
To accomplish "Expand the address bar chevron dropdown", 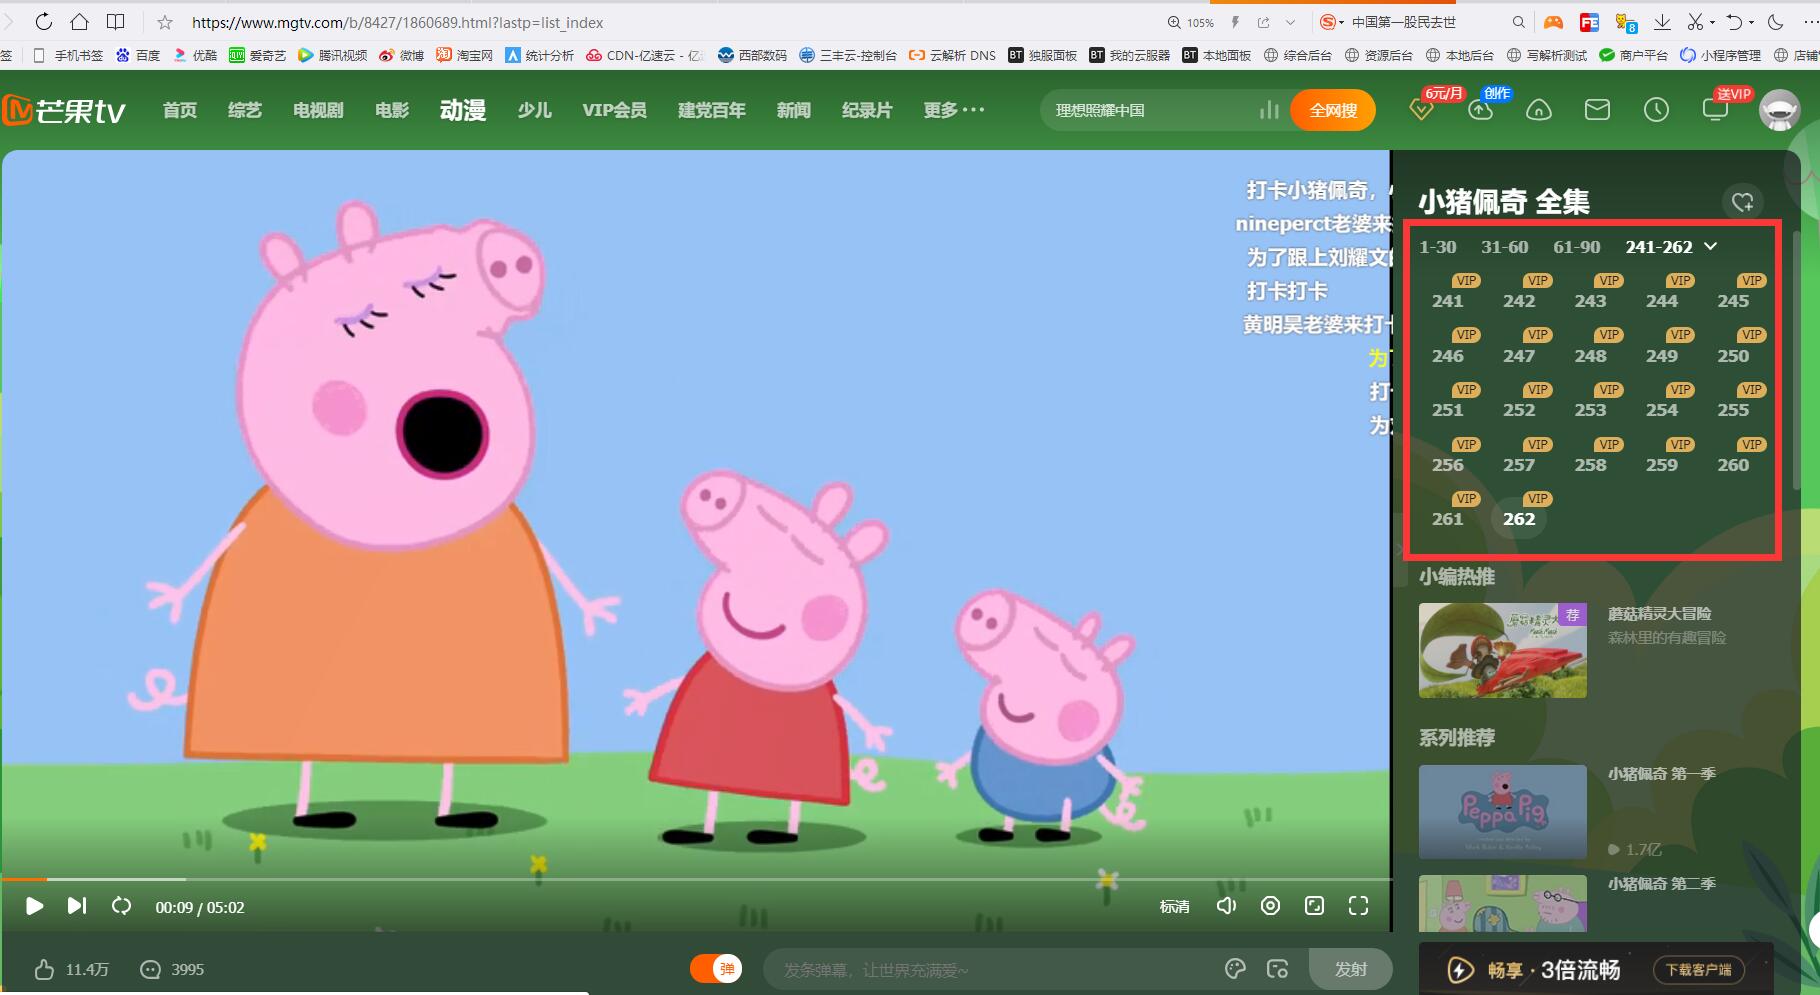I will [1290, 22].
